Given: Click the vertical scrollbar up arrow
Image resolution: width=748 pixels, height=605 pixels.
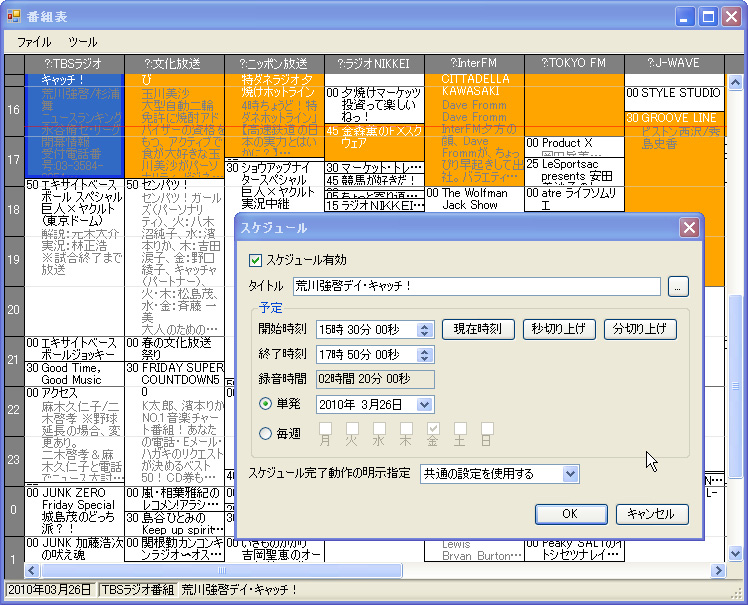Looking at the screenshot, I should 735,82.
